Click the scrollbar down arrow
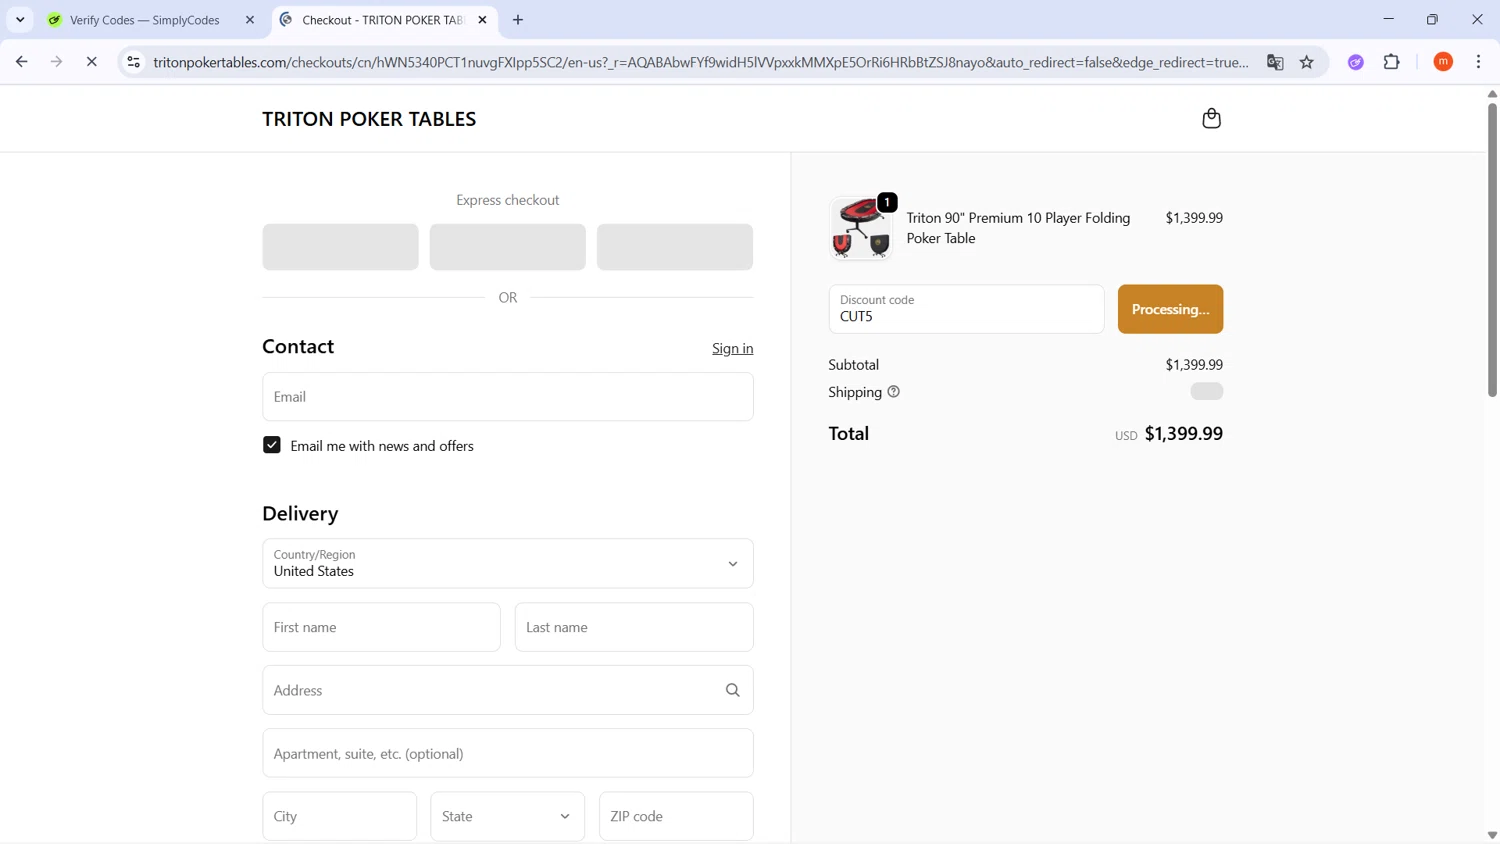 [x=1492, y=835]
